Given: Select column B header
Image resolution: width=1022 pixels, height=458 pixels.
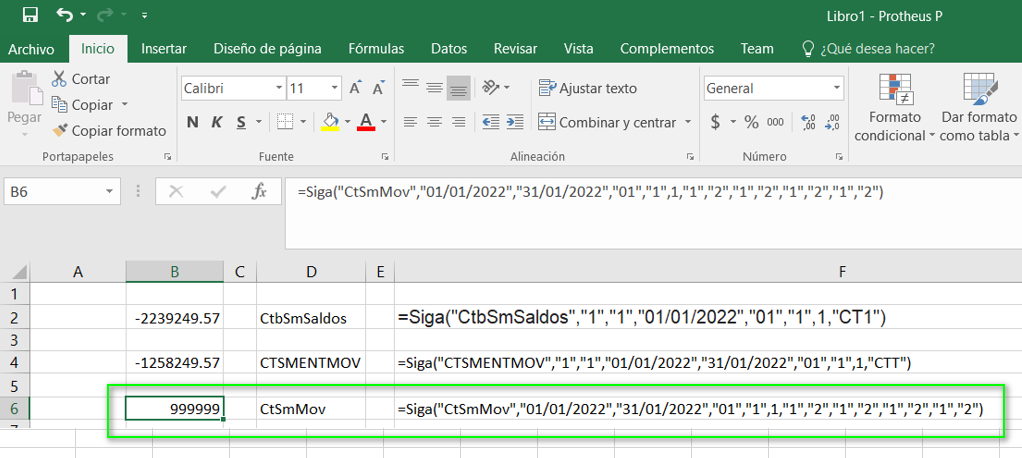Looking at the screenshot, I should coord(175,272).
